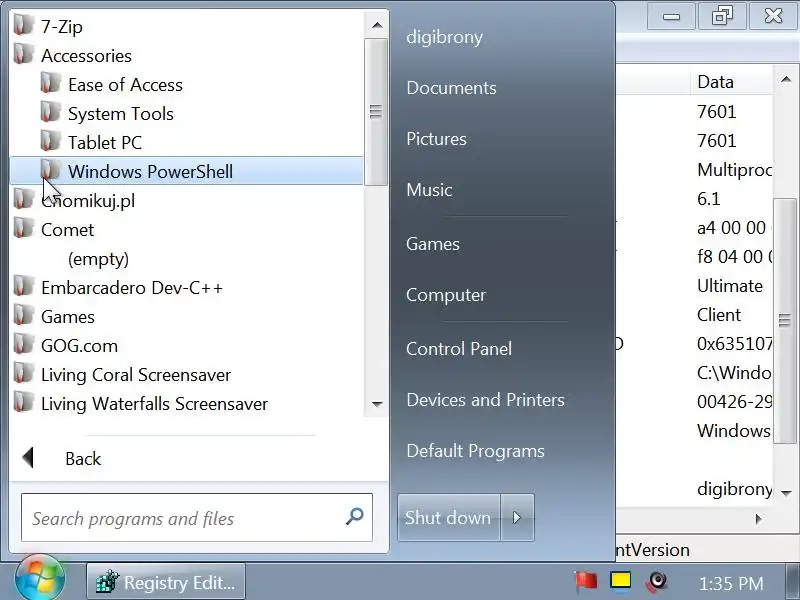
Task: Open the digibrony user folder link
Action: click(444, 37)
